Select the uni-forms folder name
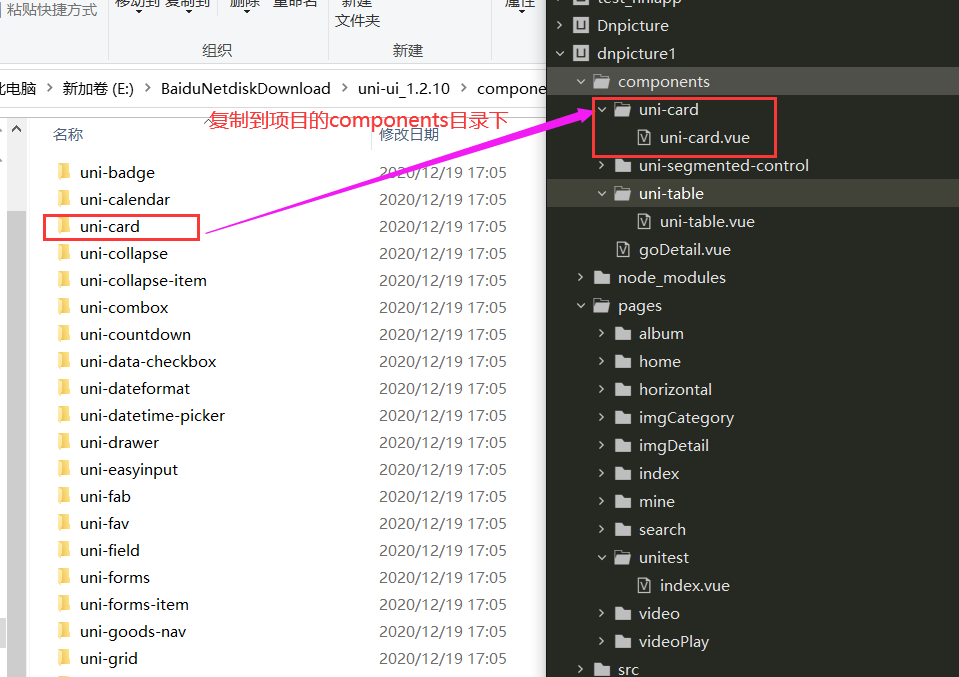Screen dimensions: 959x677 point(115,577)
